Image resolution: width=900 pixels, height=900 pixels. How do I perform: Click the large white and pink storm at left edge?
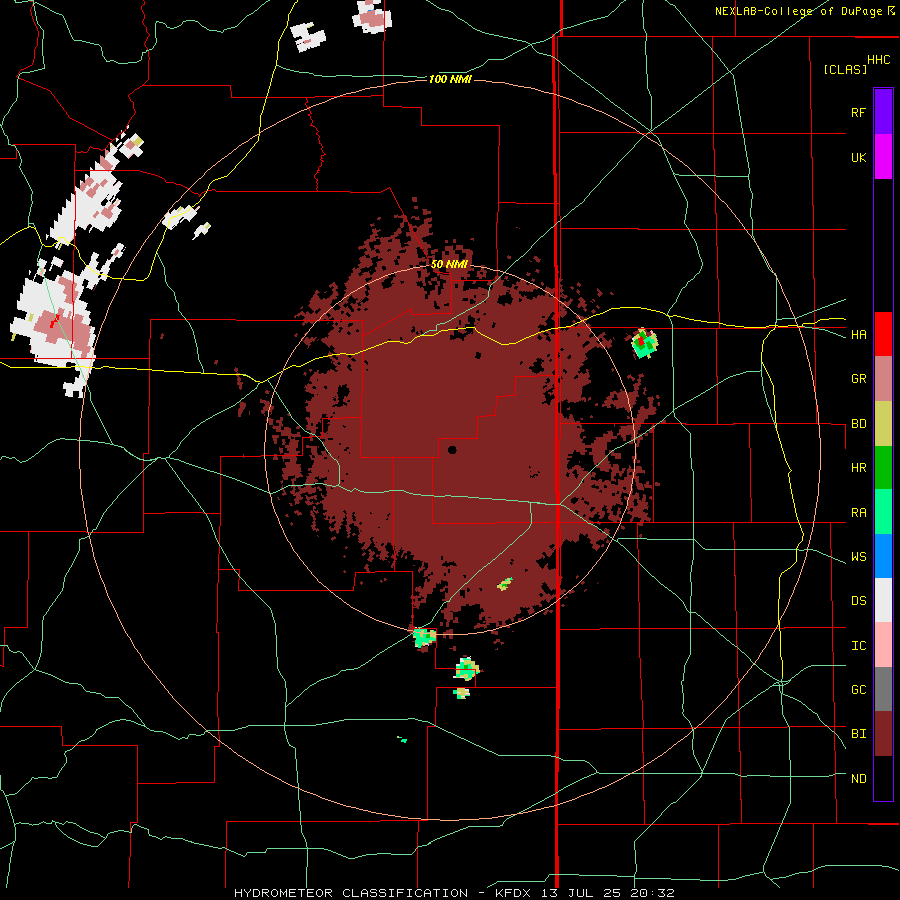(x=55, y=321)
